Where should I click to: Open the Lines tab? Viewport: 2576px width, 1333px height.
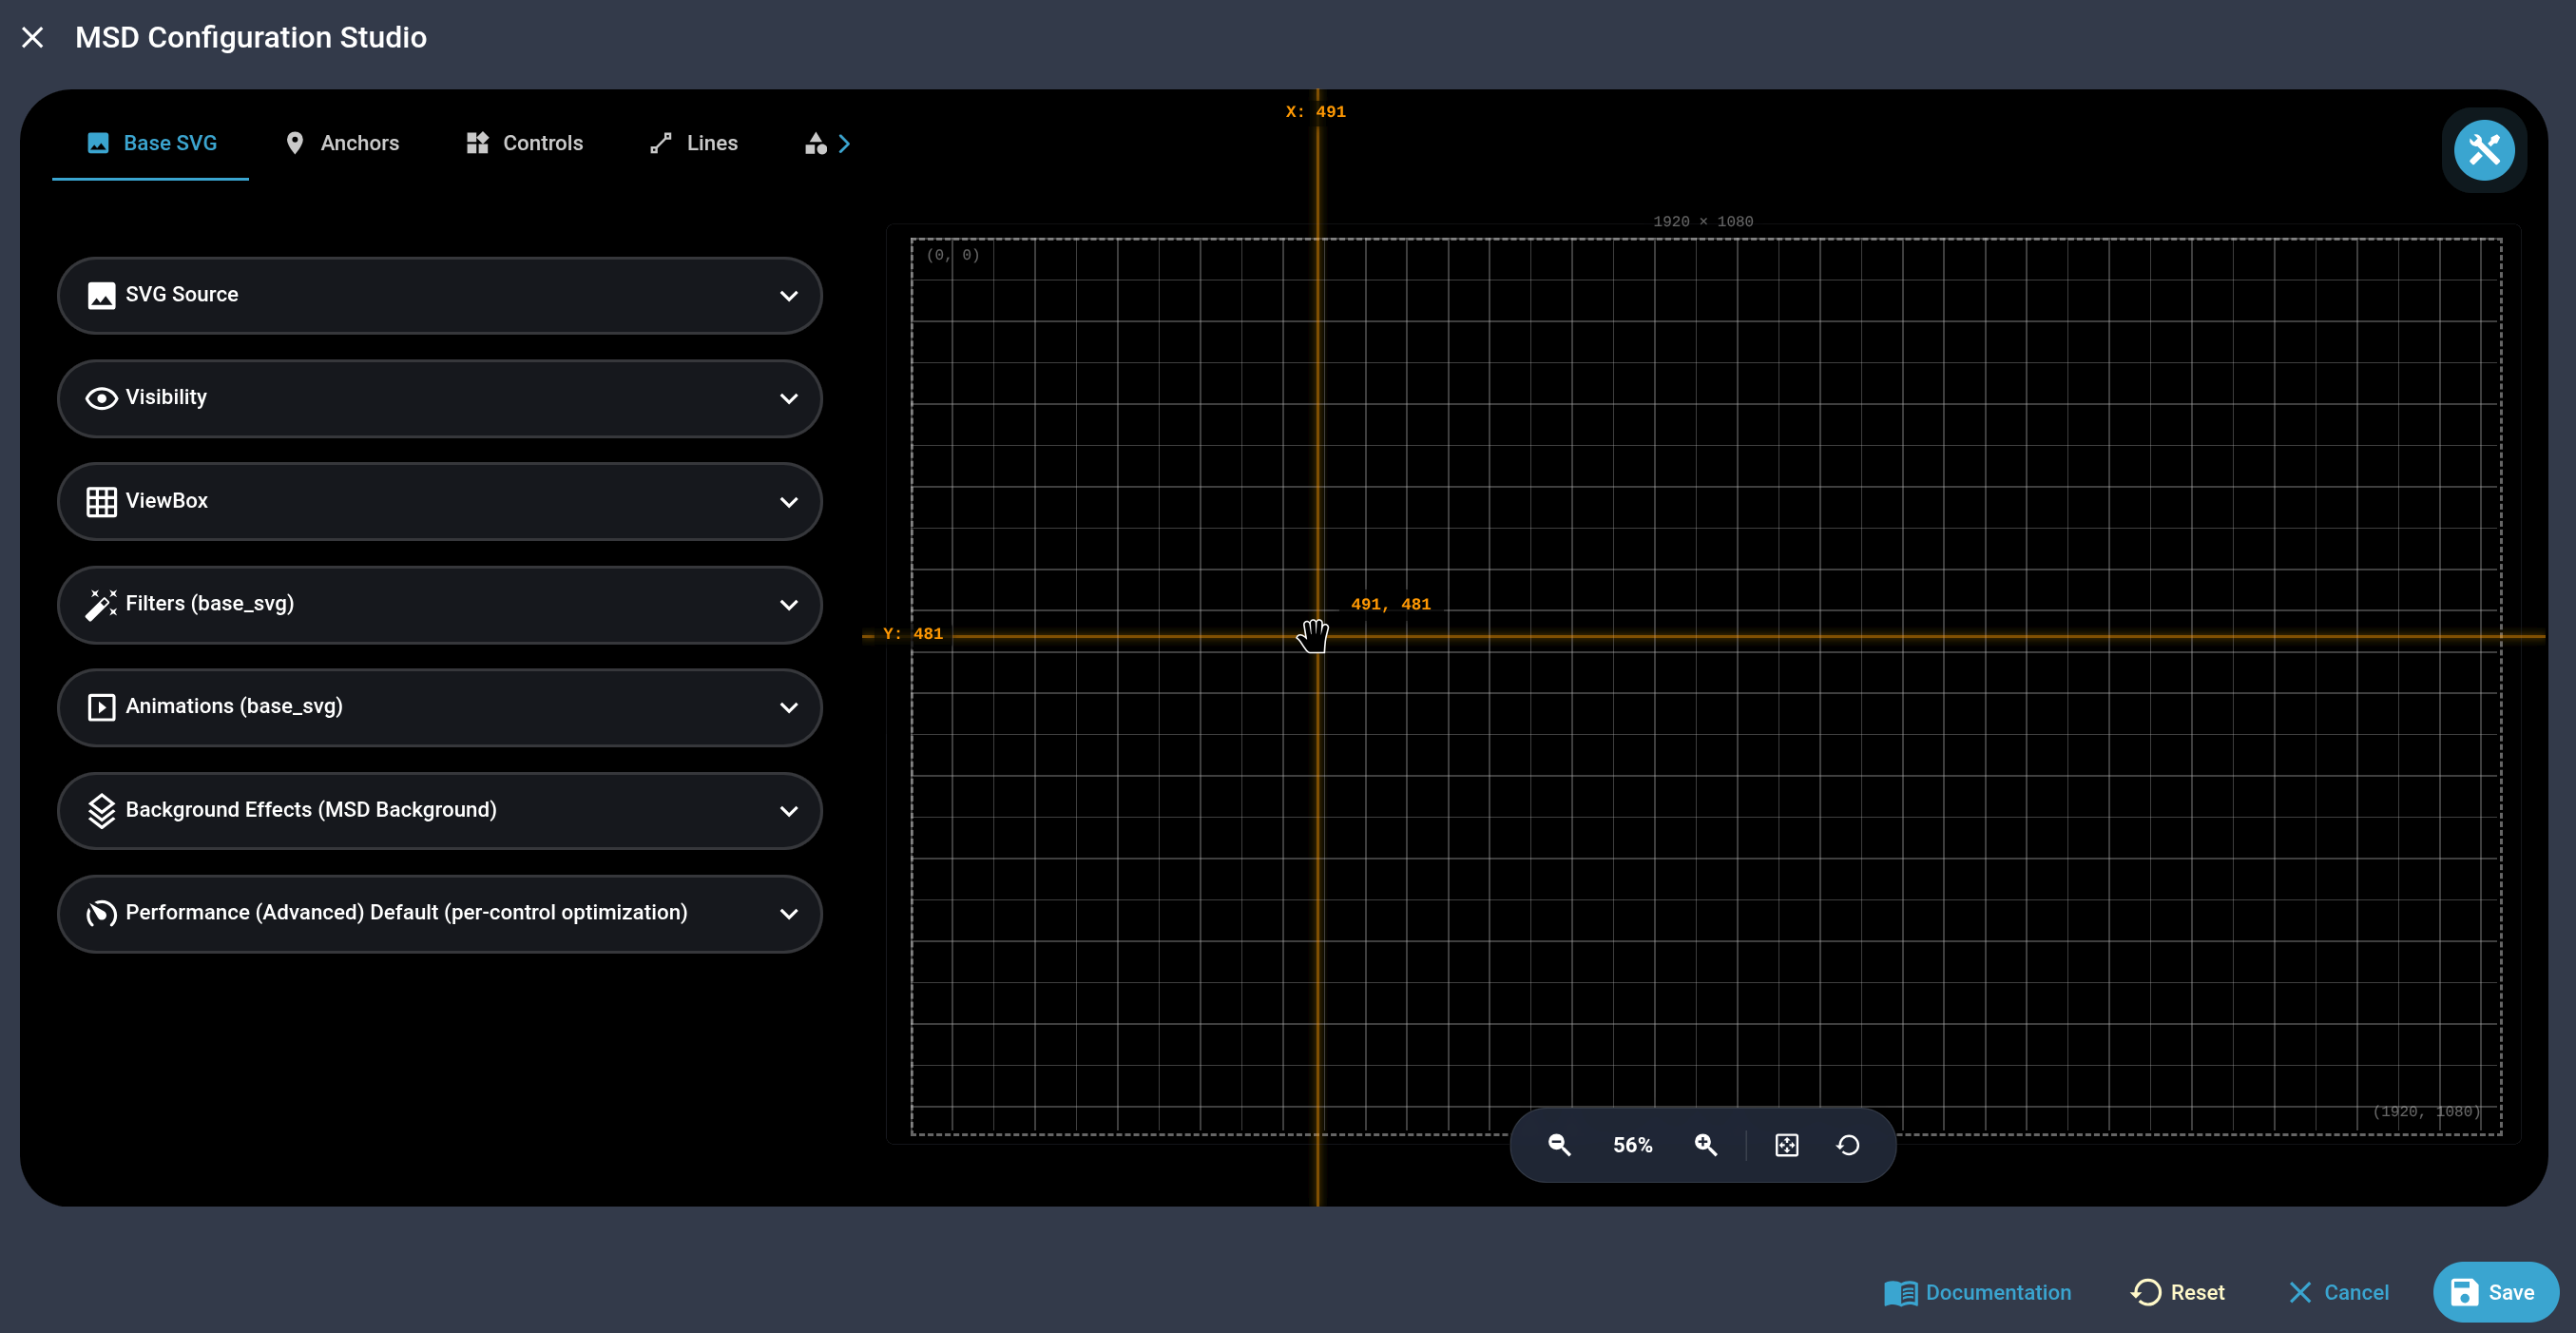693,143
